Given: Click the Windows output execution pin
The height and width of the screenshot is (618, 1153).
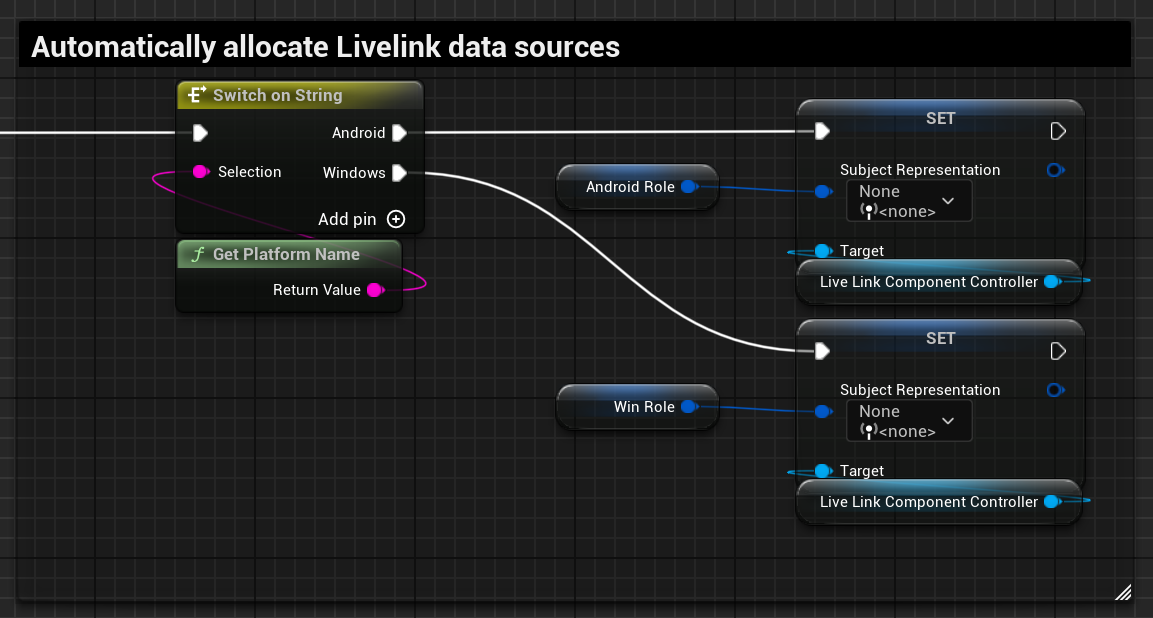Looking at the screenshot, I should (x=399, y=173).
